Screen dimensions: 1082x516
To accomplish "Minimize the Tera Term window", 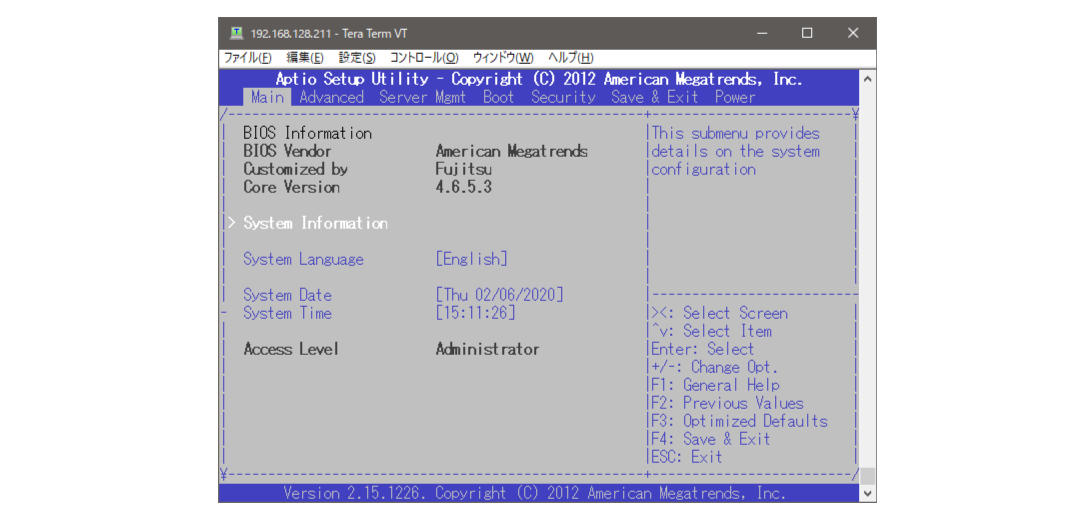I will 762,32.
